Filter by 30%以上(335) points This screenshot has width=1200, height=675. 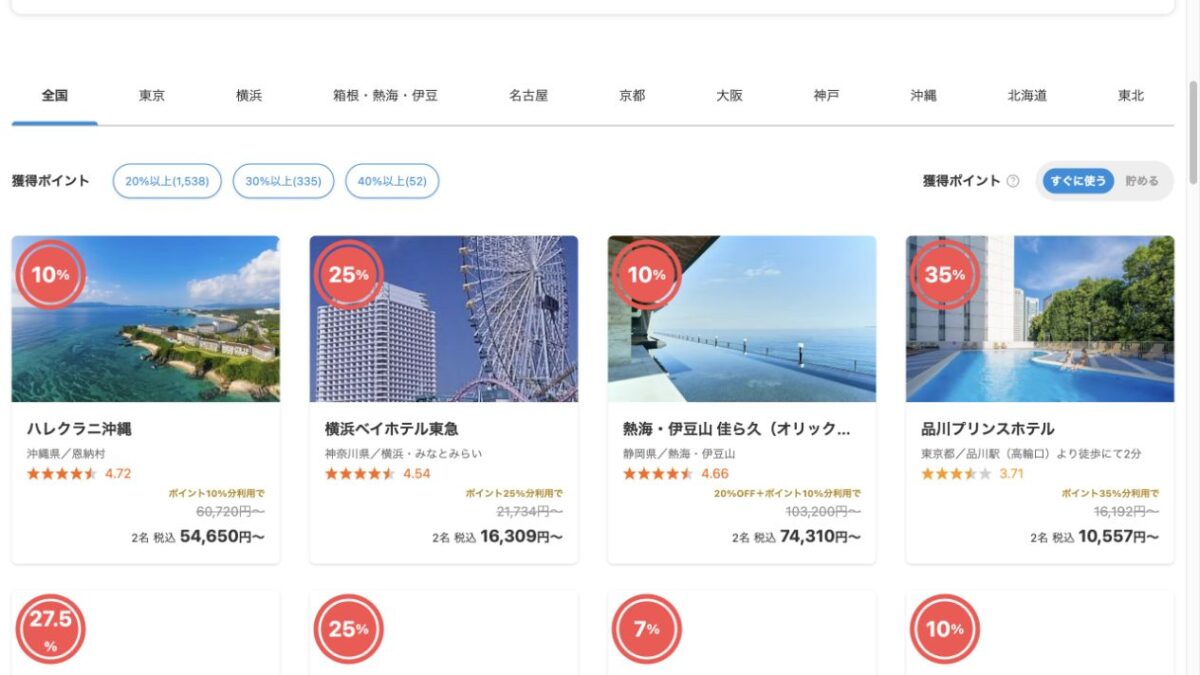coord(283,181)
